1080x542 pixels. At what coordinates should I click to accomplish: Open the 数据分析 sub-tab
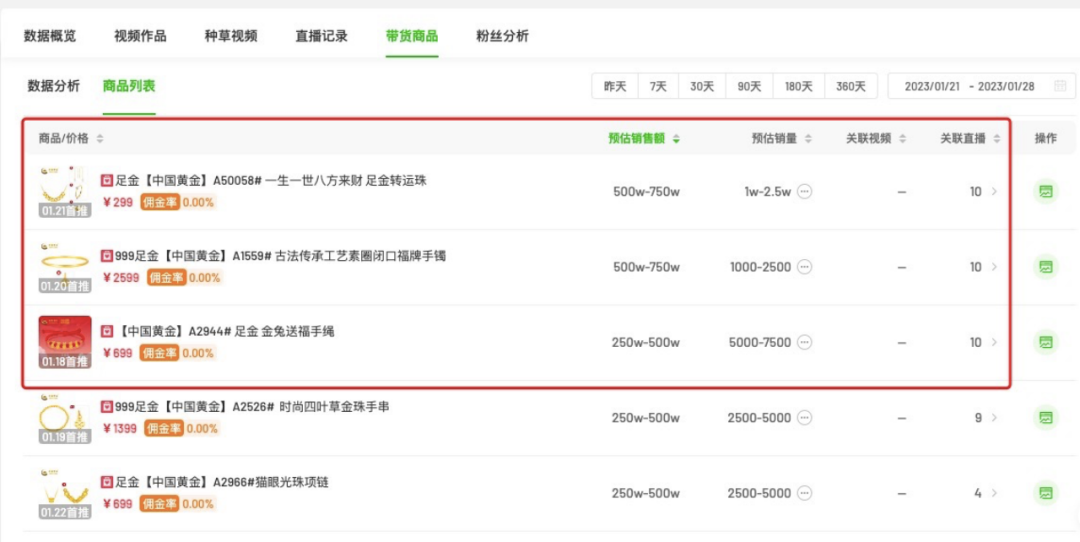[x=54, y=86]
